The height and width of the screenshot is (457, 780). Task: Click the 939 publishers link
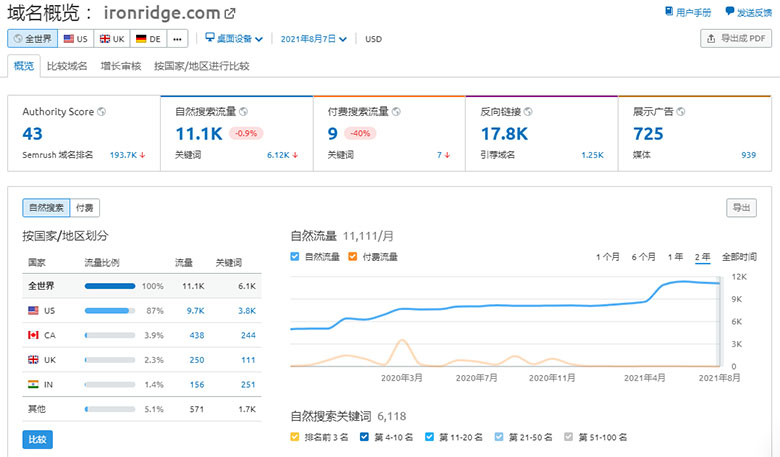click(748, 155)
